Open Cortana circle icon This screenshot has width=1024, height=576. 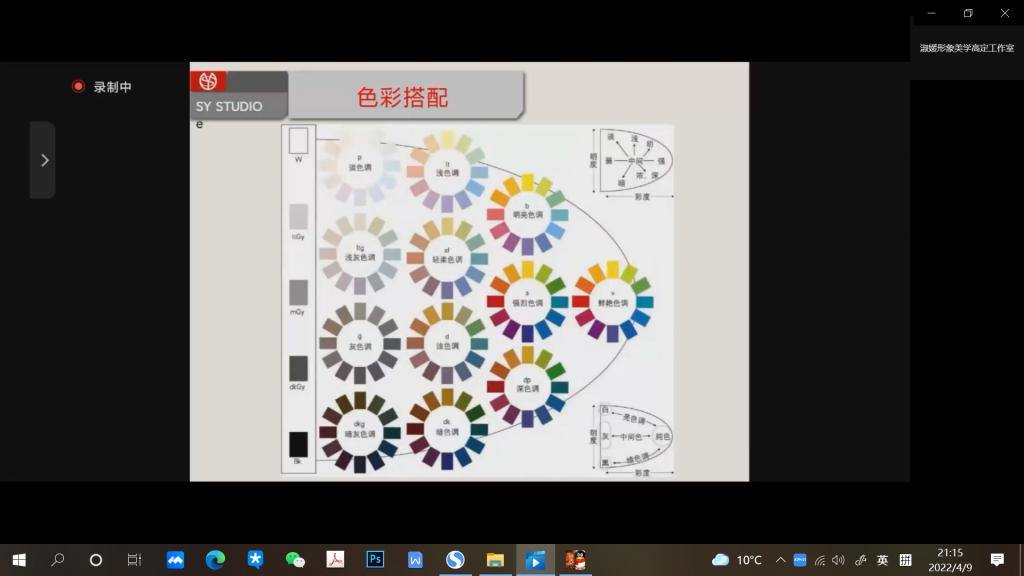click(x=96, y=560)
